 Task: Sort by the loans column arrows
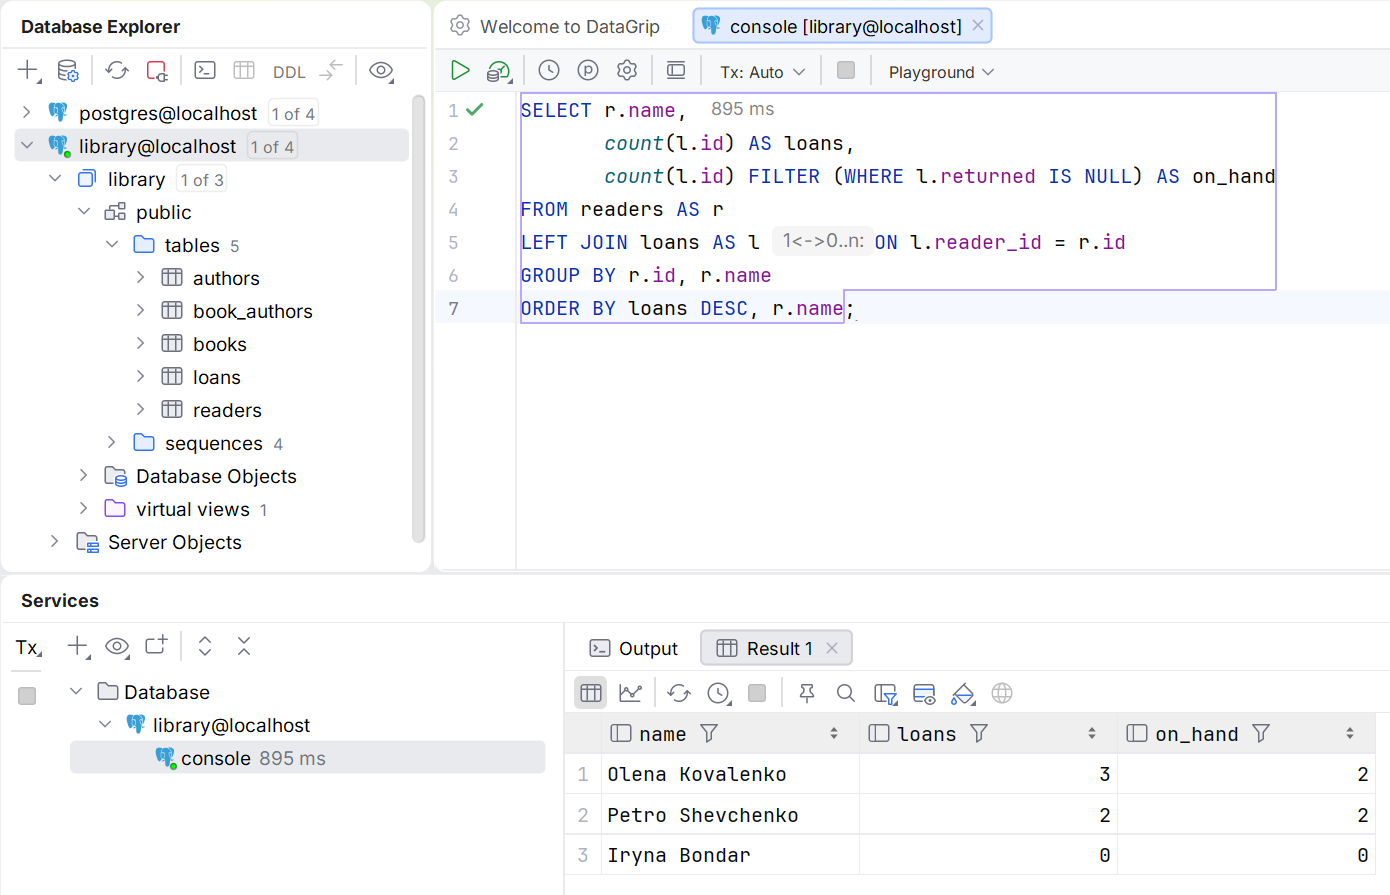(x=1092, y=733)
